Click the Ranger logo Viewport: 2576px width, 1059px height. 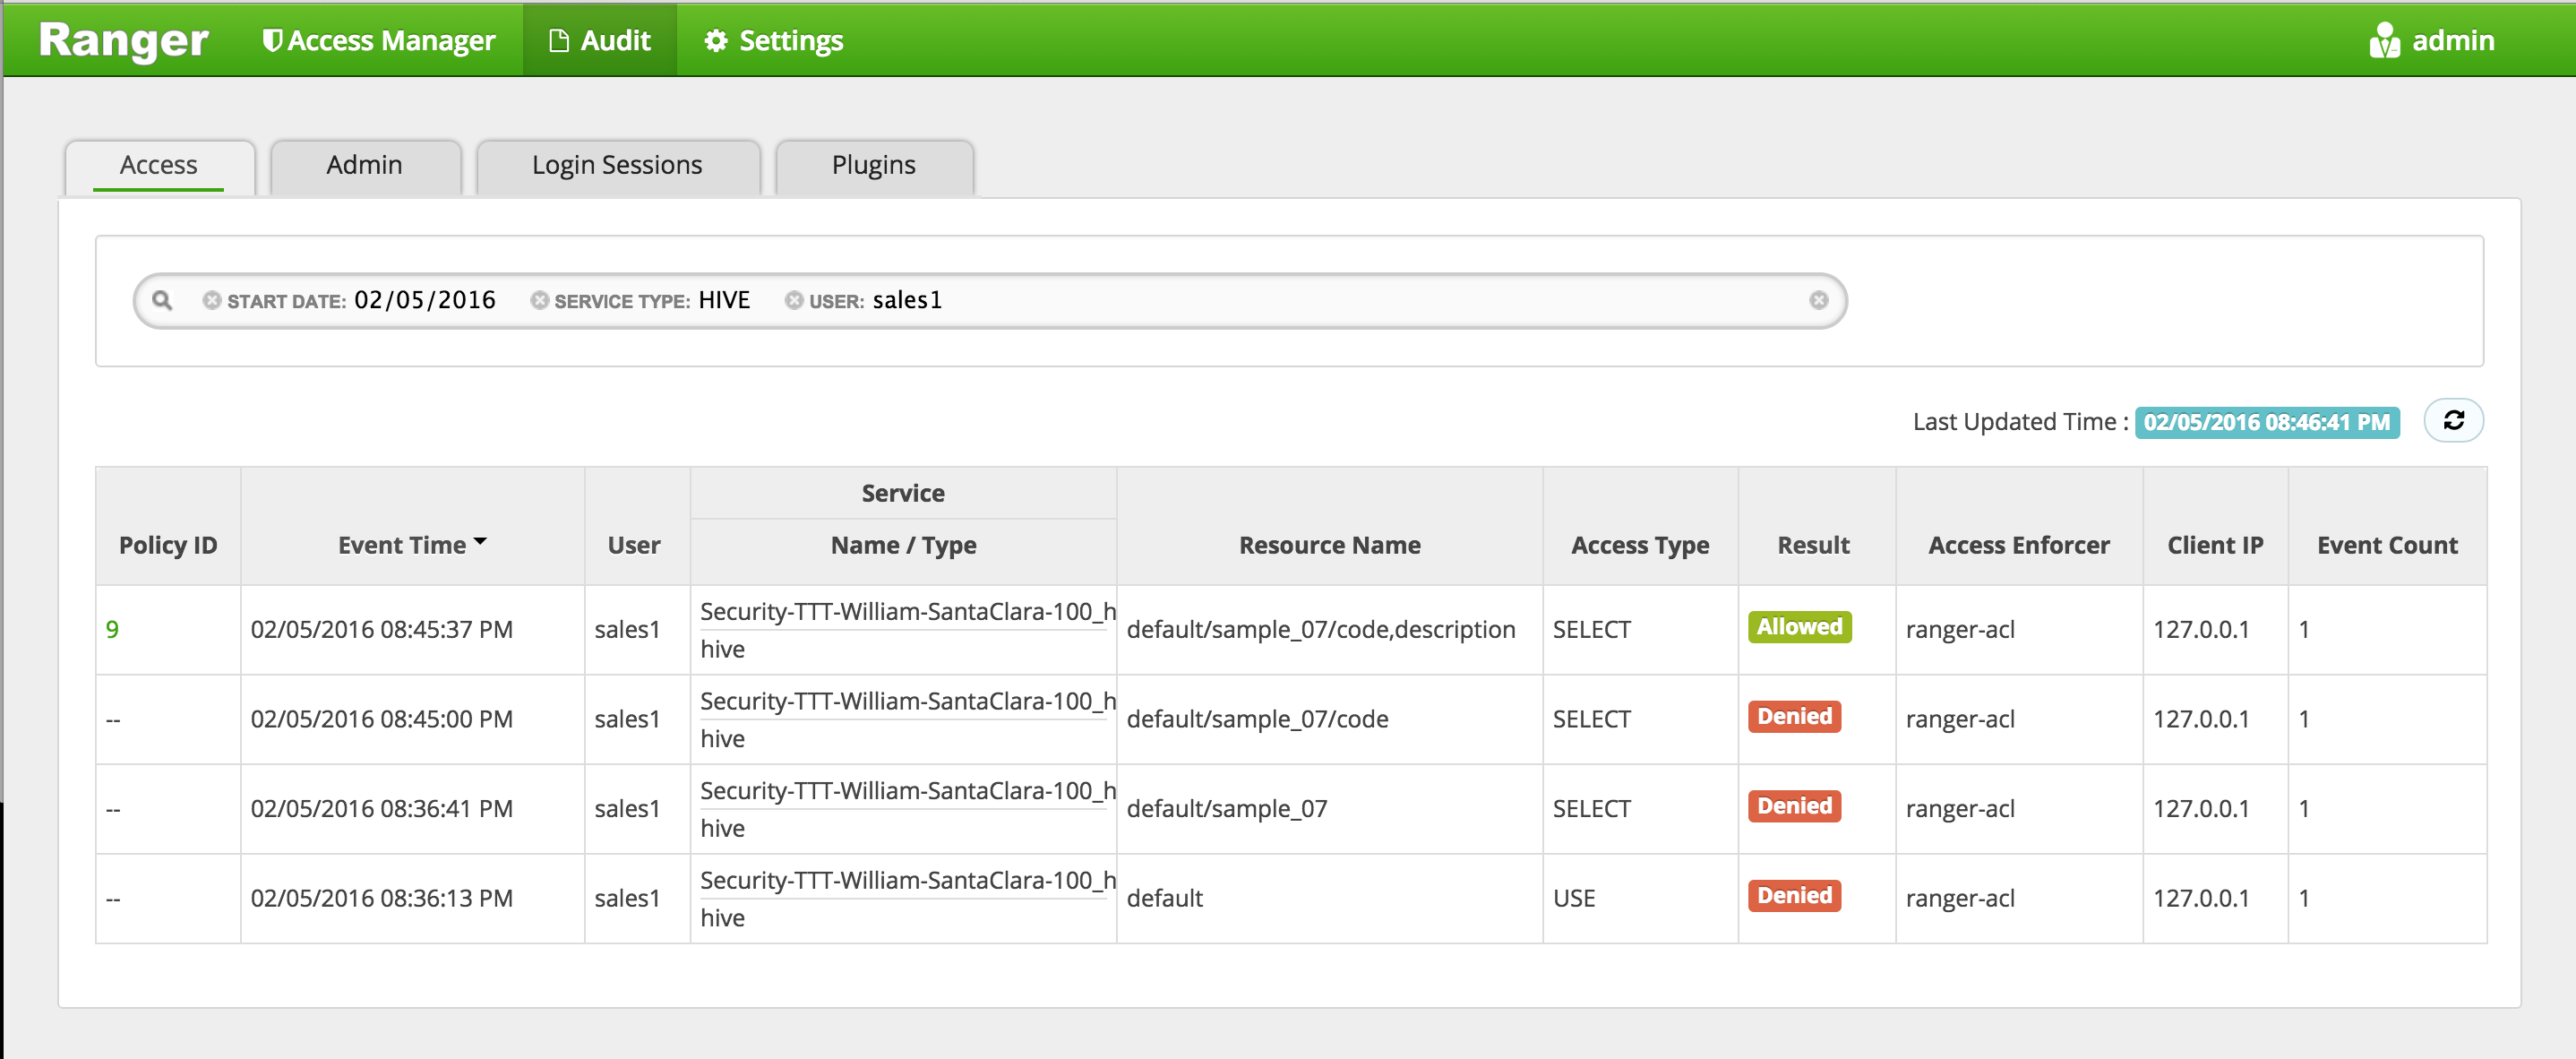coord(123,40)
